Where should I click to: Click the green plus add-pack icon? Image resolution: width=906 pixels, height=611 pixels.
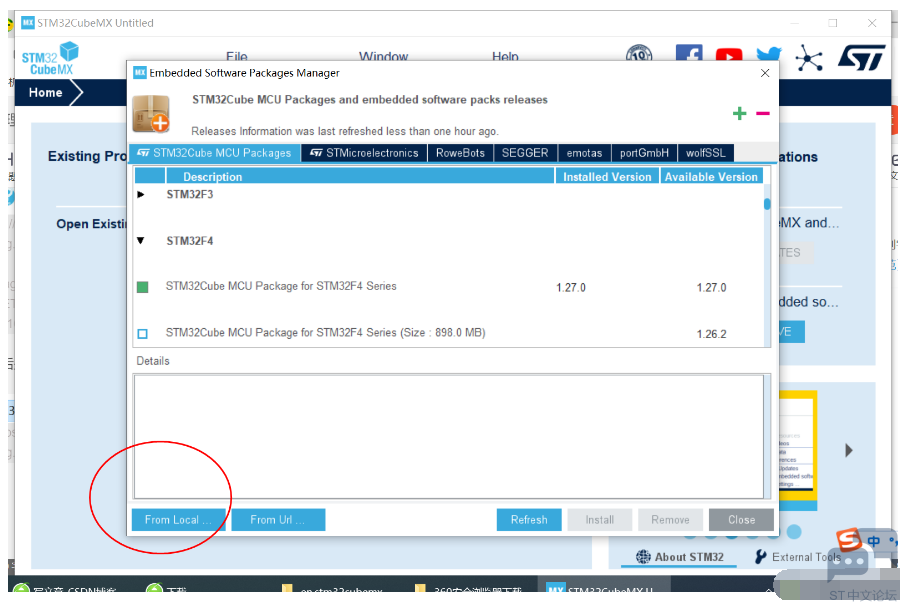click(739, 113)
